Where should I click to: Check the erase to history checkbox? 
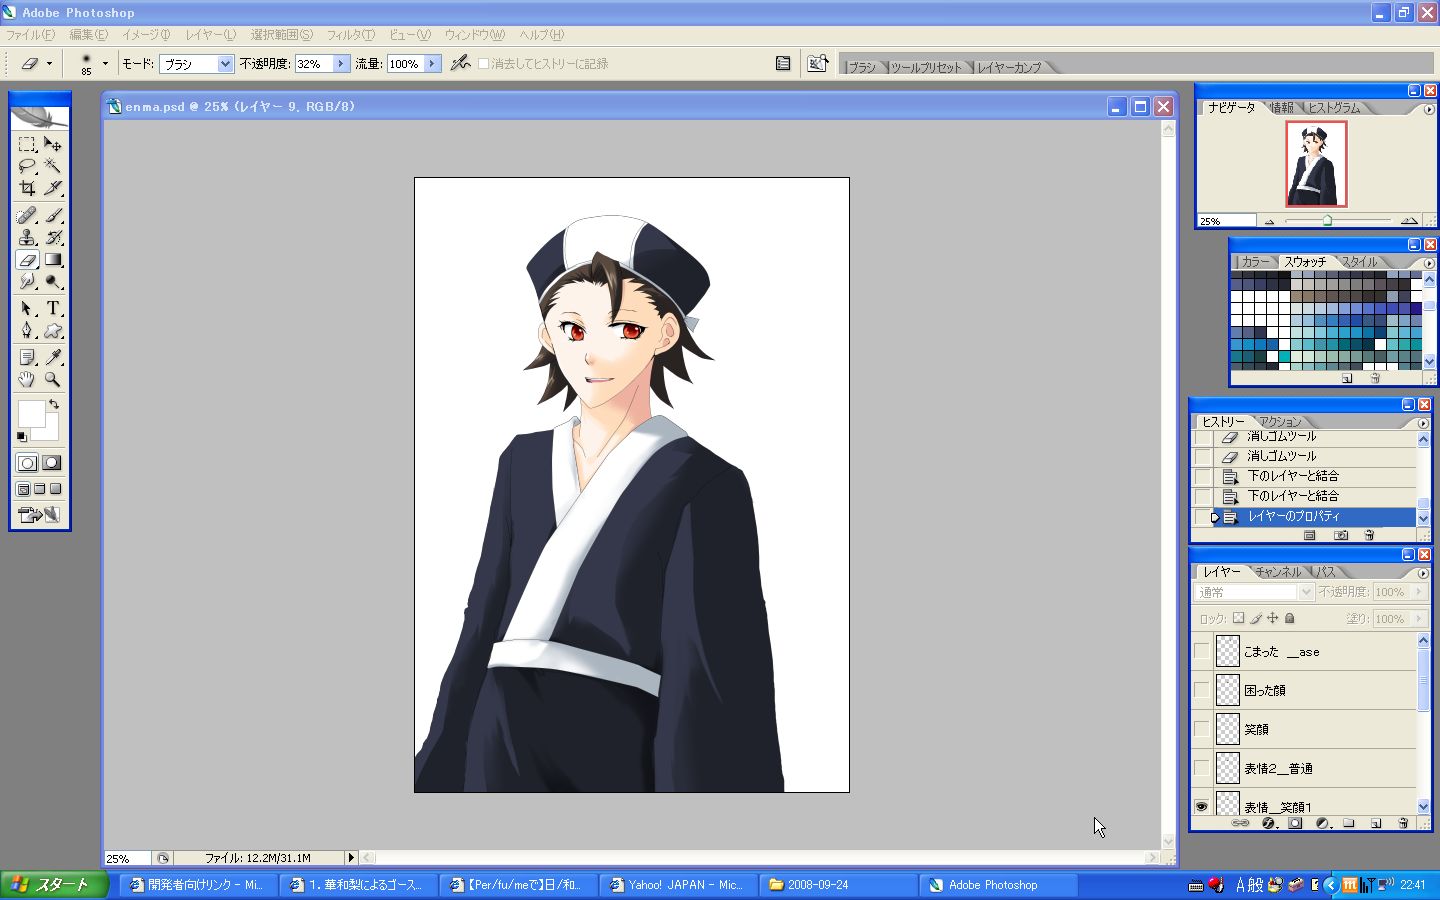point(484,64)
